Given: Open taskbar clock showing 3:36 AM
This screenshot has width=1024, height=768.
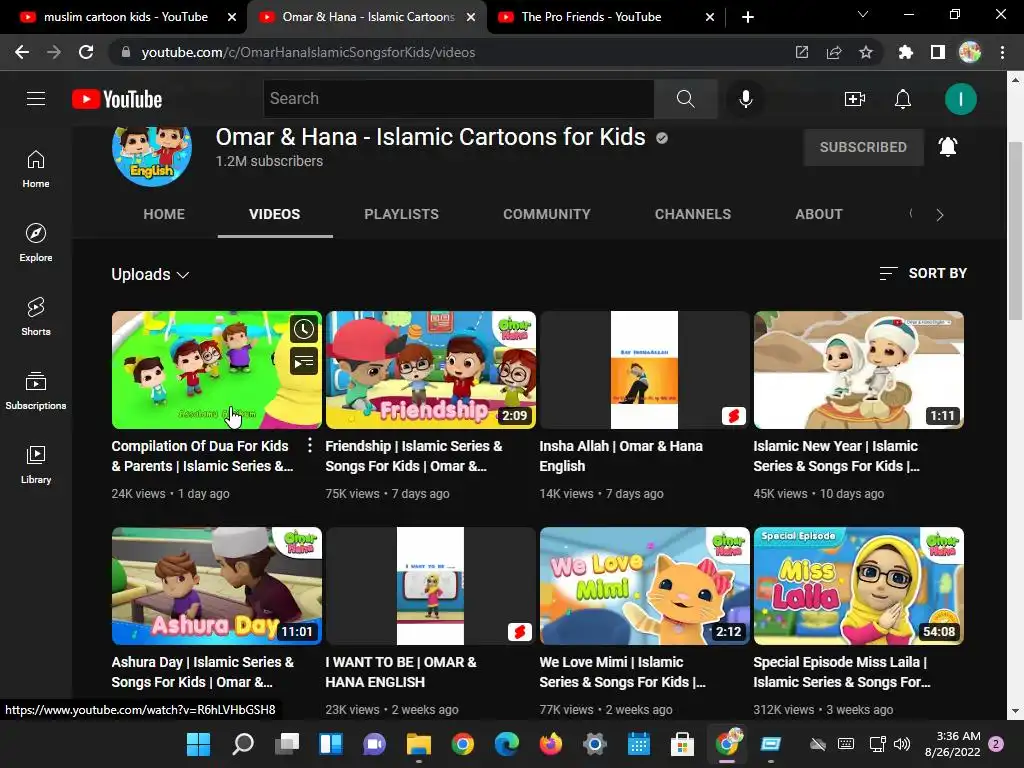Looking at the screenshot, I should tap(952, 744).
